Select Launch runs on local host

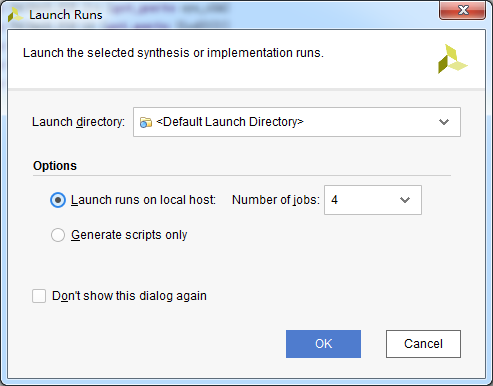pyautogui.click(x=58, y=200)
